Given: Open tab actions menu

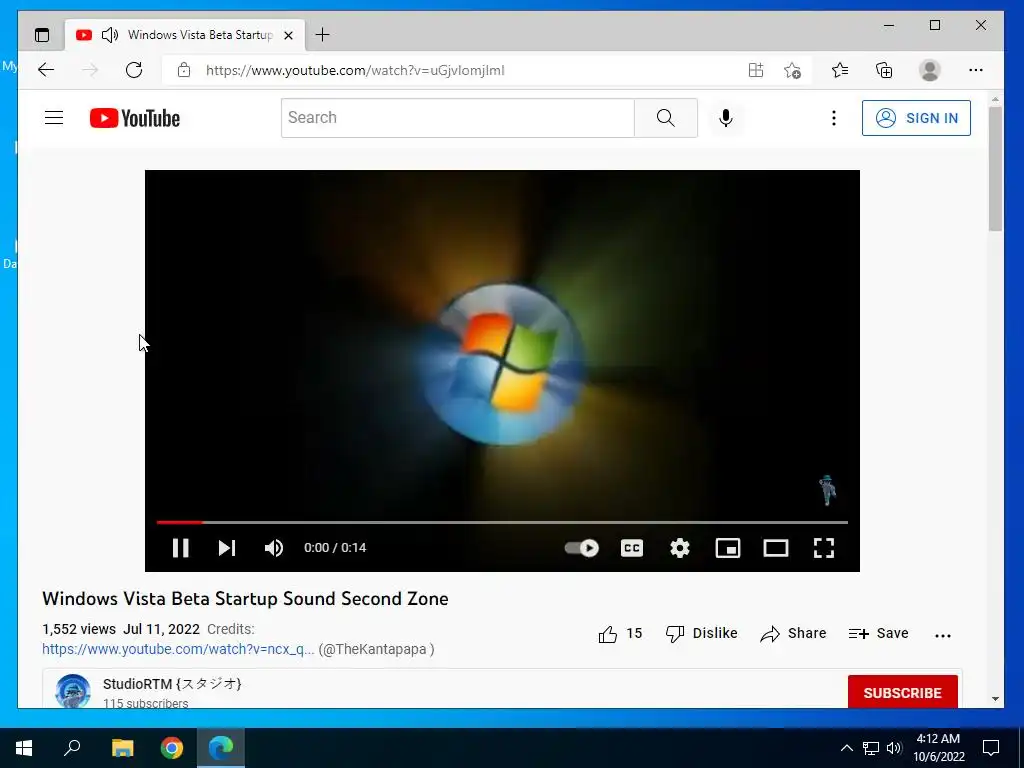Looking at the screenshot, I should click(x=42, y=35).
